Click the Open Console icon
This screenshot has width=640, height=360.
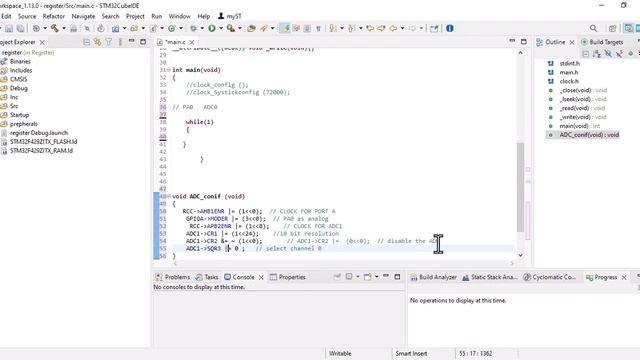pos(367,277)
